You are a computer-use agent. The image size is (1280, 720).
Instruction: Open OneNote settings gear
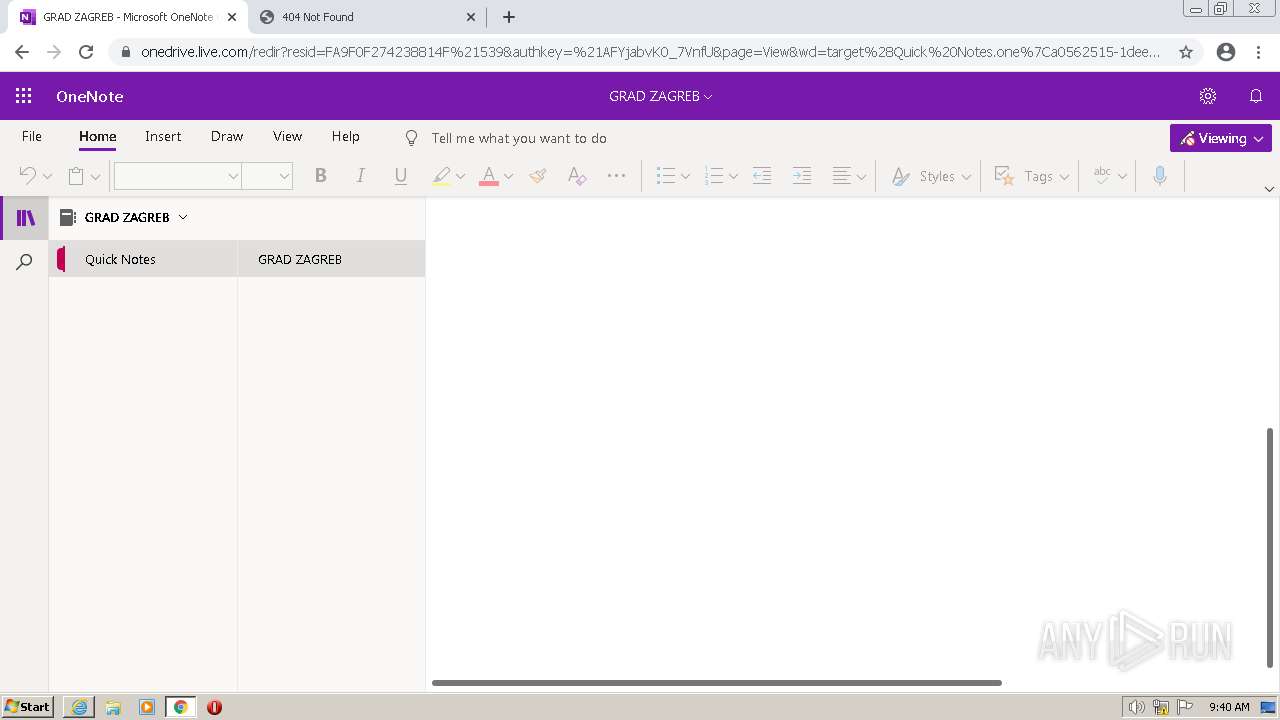[1208, 96]
